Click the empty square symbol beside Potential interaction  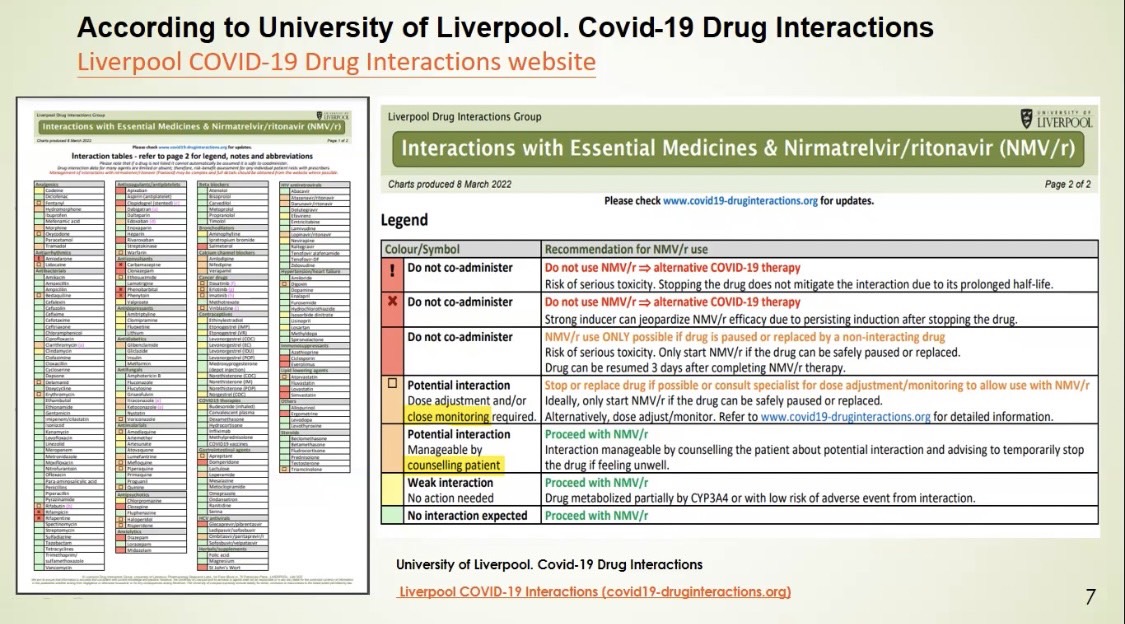392,384
